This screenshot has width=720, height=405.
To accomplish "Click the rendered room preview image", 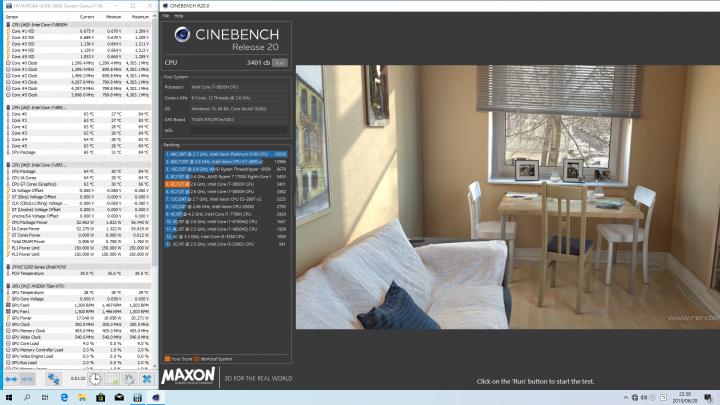I will coord(508,197).
